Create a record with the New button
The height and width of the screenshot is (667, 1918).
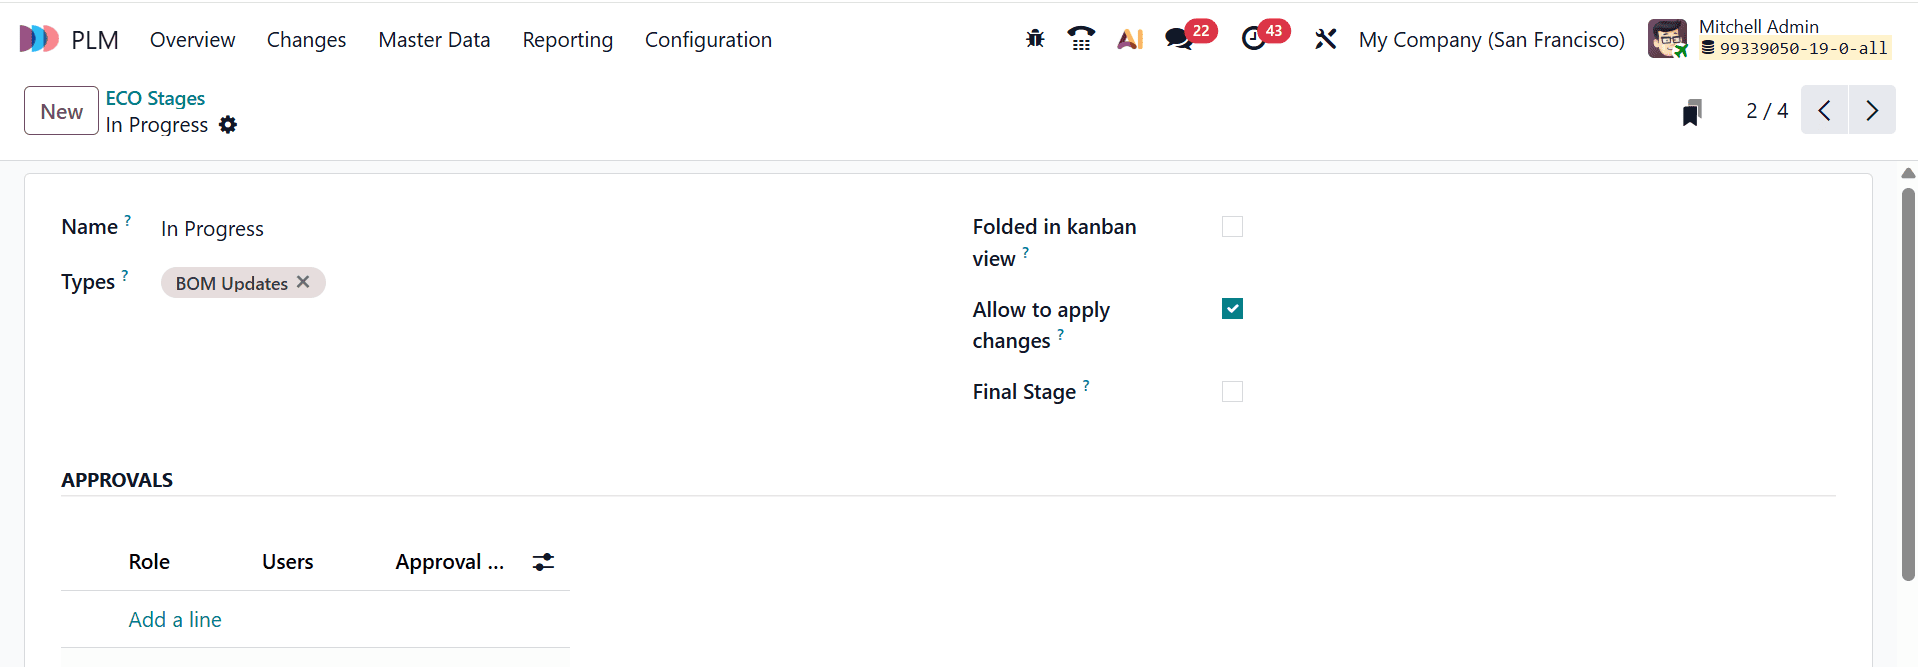(60, 110)
